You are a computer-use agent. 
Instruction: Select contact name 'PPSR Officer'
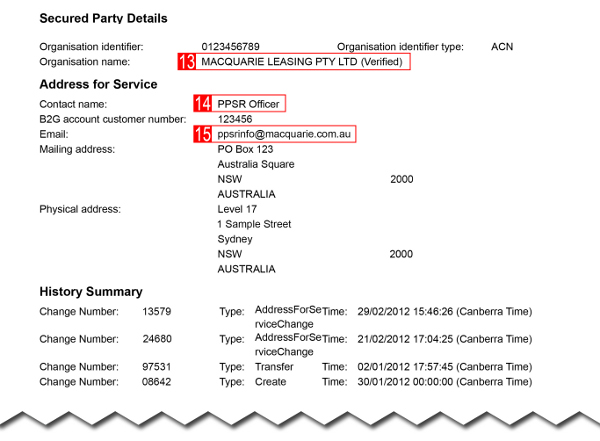[248, 104]
